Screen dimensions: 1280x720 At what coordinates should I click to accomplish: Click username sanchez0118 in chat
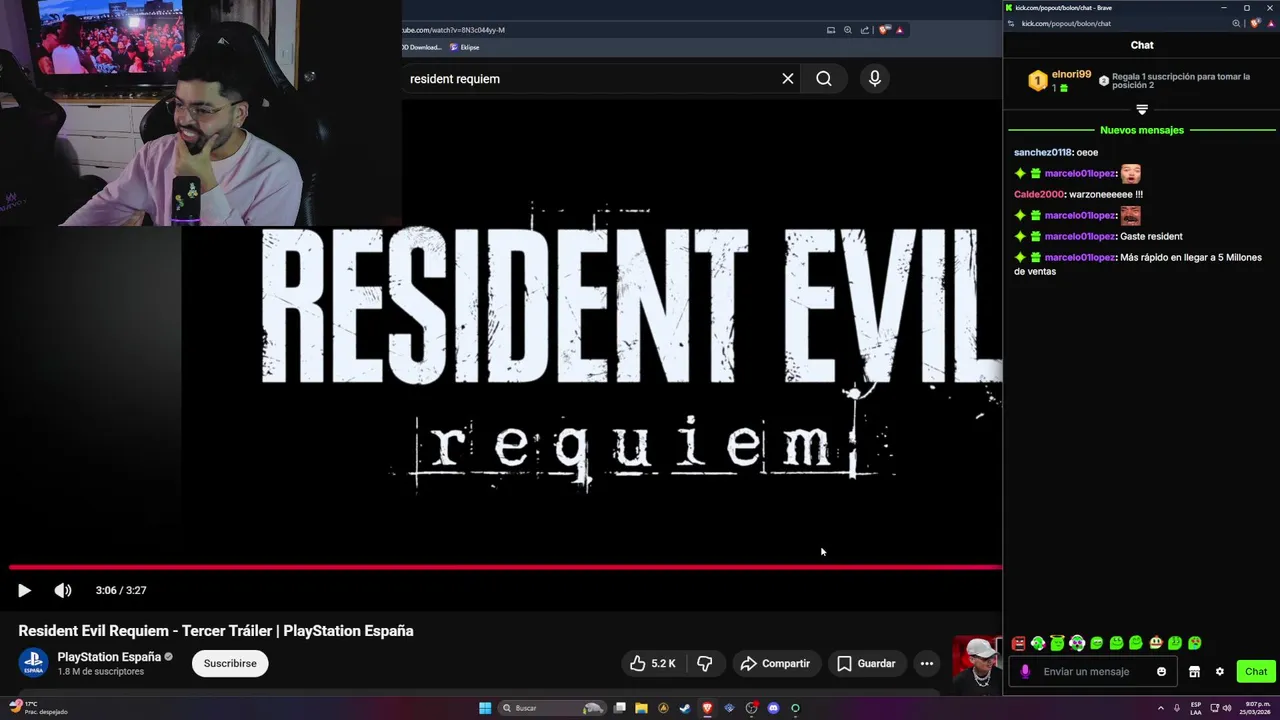(1042, 152)
